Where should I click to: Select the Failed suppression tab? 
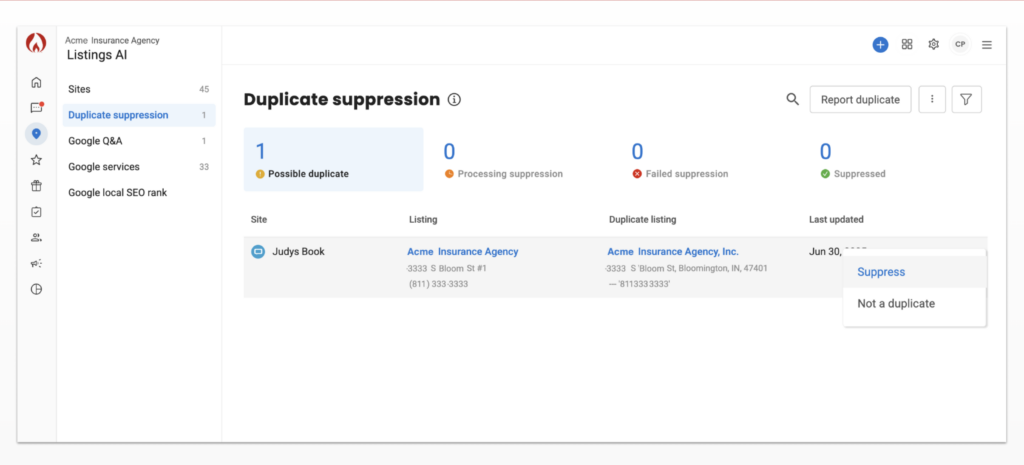710,159
